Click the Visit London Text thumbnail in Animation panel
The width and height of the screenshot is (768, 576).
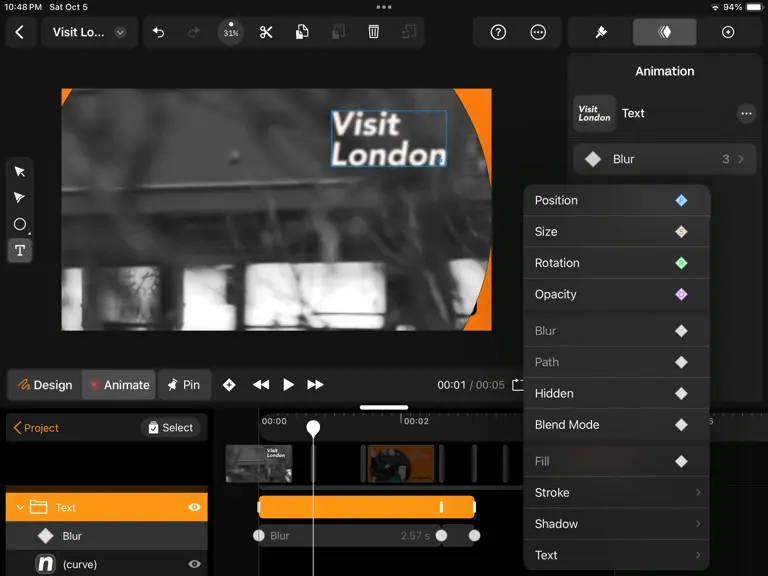pos(594,114)
